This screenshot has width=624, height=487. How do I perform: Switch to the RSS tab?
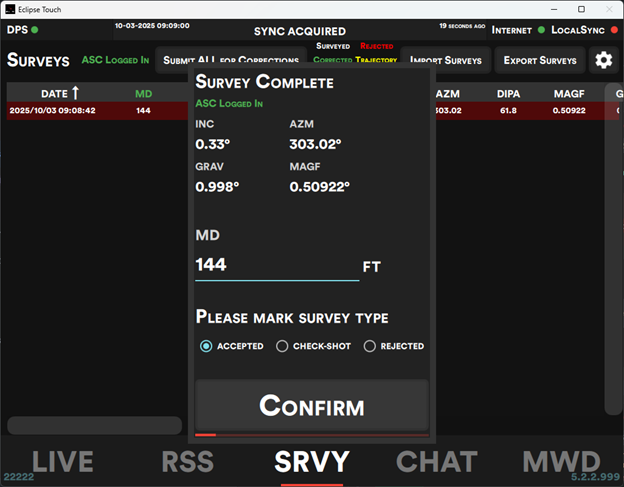pyautogui.click(x=187, y=461)
